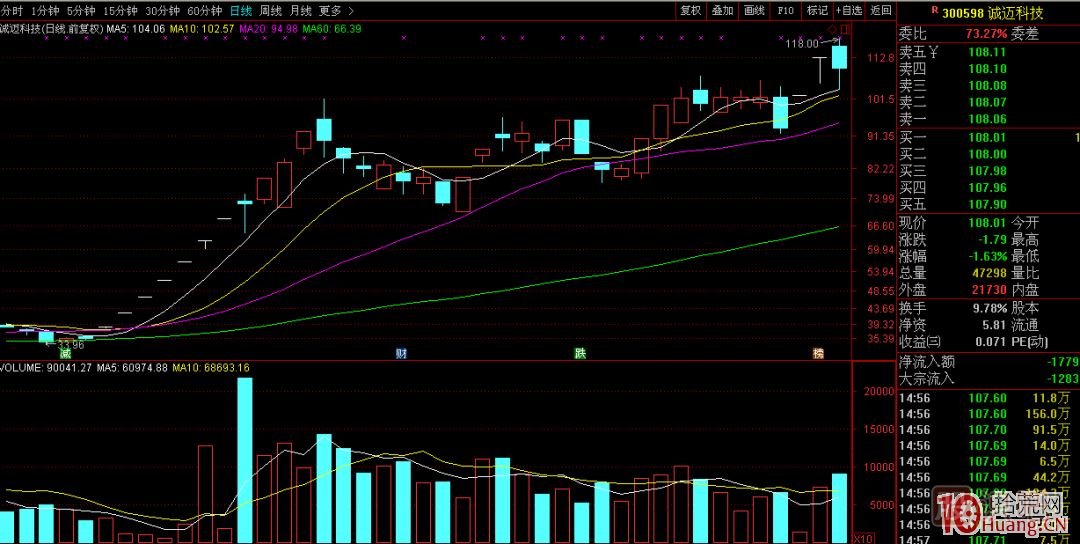Viewport: 1080px width, 544px height.
Task: Open the 叠加 overlay tool
Action: pyautogui.click(x=722, y=10)
